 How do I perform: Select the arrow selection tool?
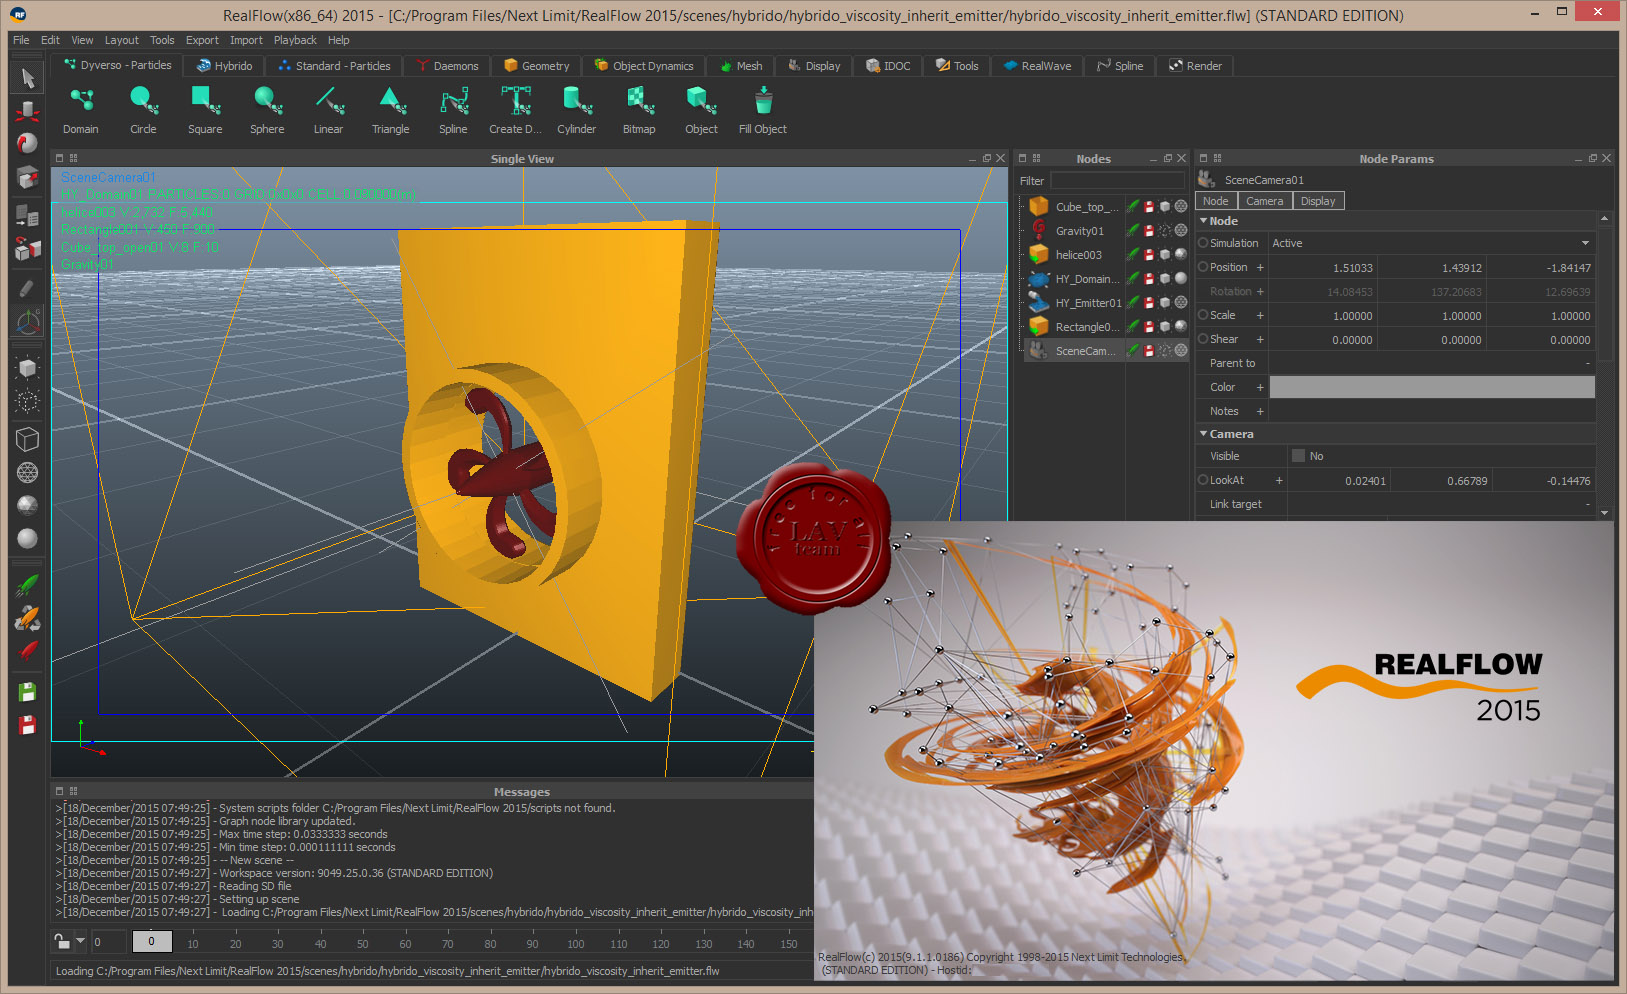pyautogui.click(x=27, y=78)
